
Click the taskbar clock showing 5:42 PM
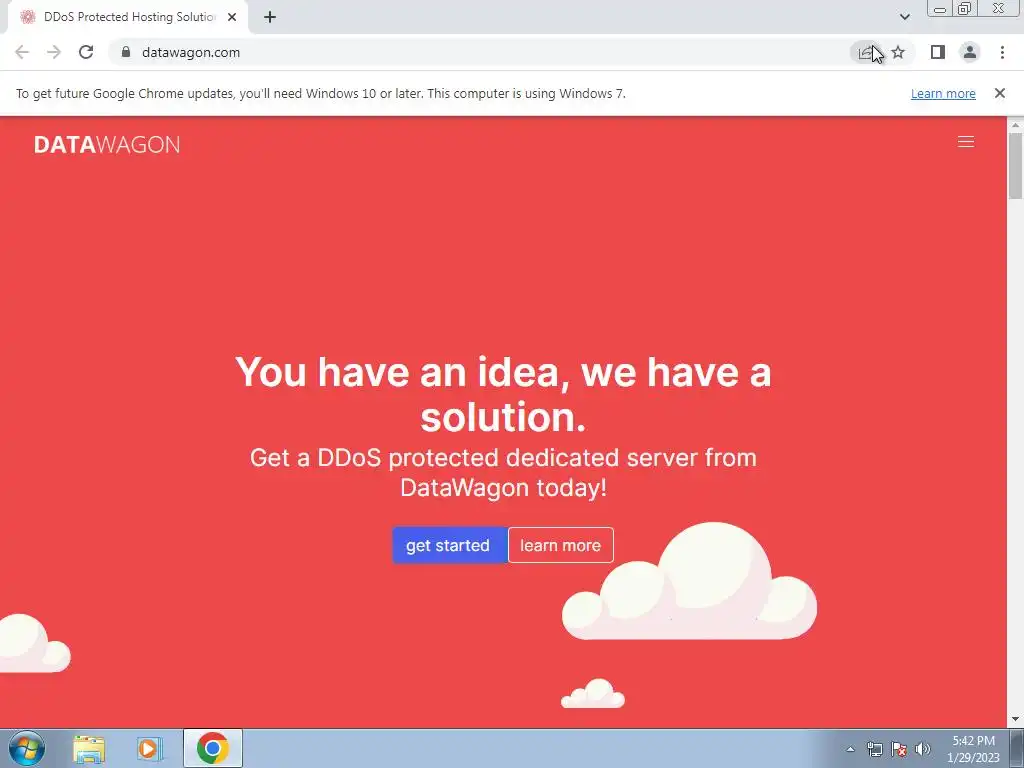973,749
